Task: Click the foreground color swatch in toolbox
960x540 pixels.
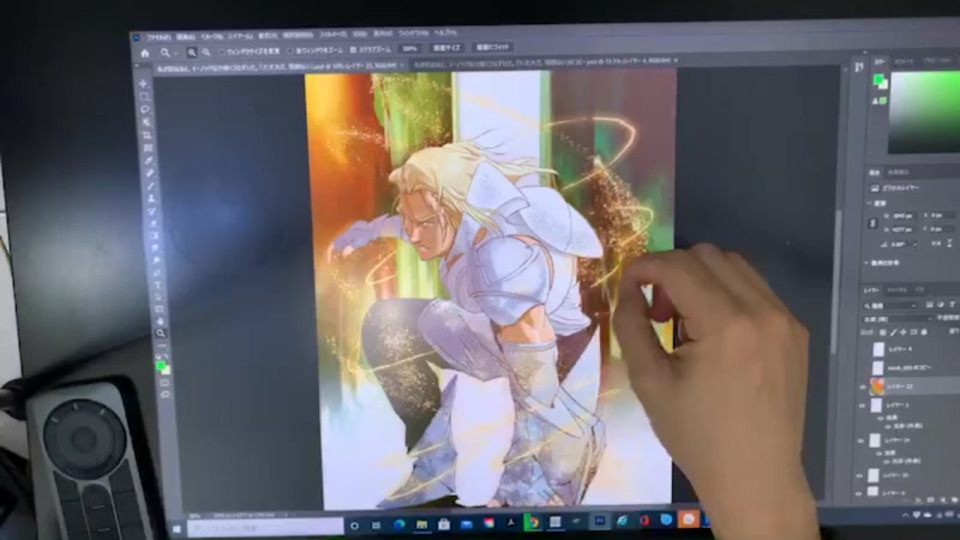Action: coord(160,366)
